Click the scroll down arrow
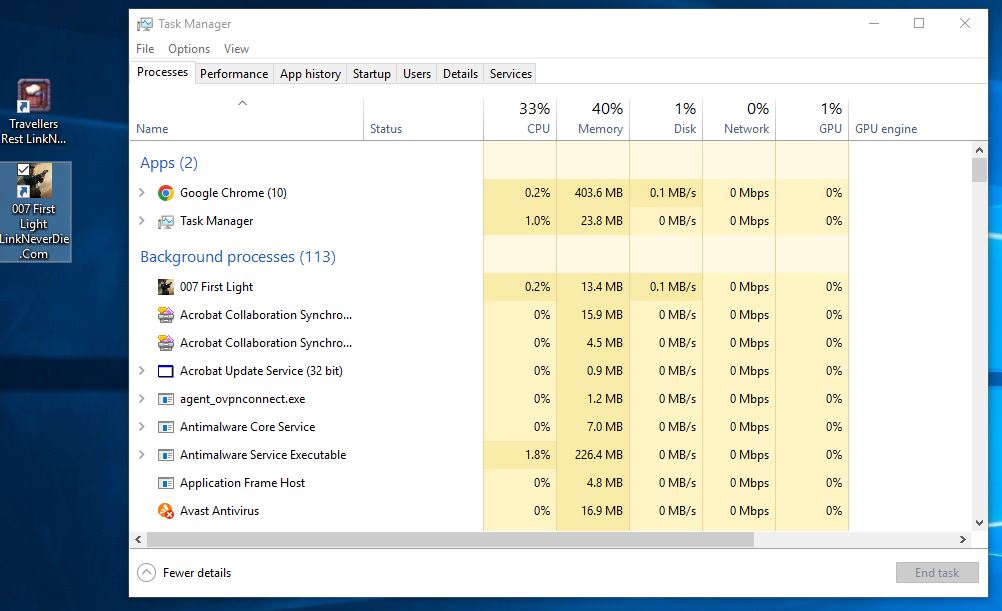 coord(979,522)
